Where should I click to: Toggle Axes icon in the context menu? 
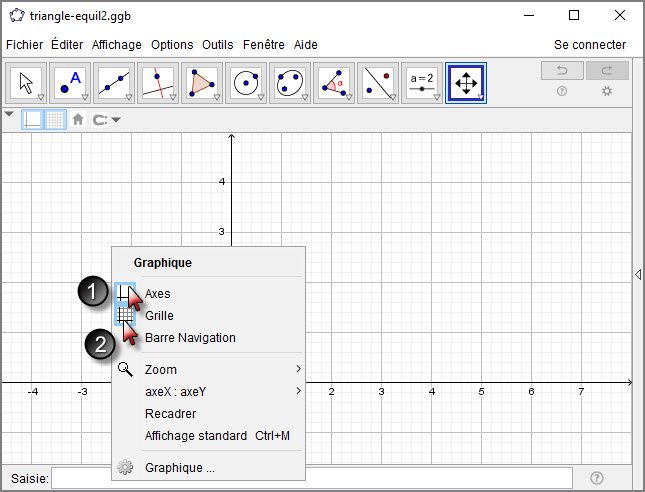coord(125,293)
